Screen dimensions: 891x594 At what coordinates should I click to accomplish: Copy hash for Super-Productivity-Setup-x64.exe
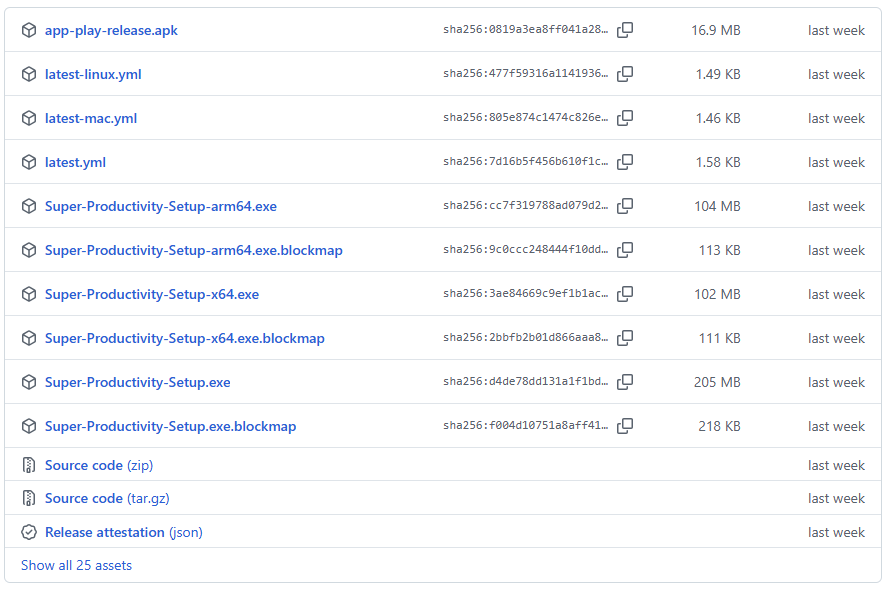coord(625,294)
